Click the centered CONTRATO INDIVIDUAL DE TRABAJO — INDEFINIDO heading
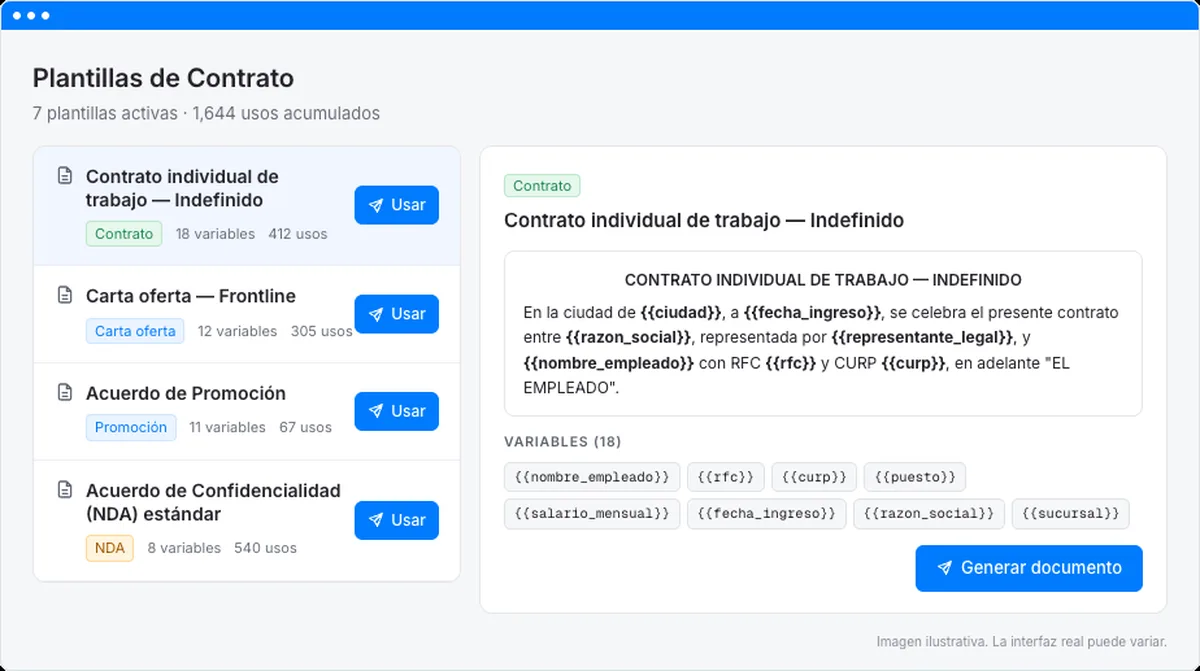This screenshot has height=671, width=1200. 823,281
